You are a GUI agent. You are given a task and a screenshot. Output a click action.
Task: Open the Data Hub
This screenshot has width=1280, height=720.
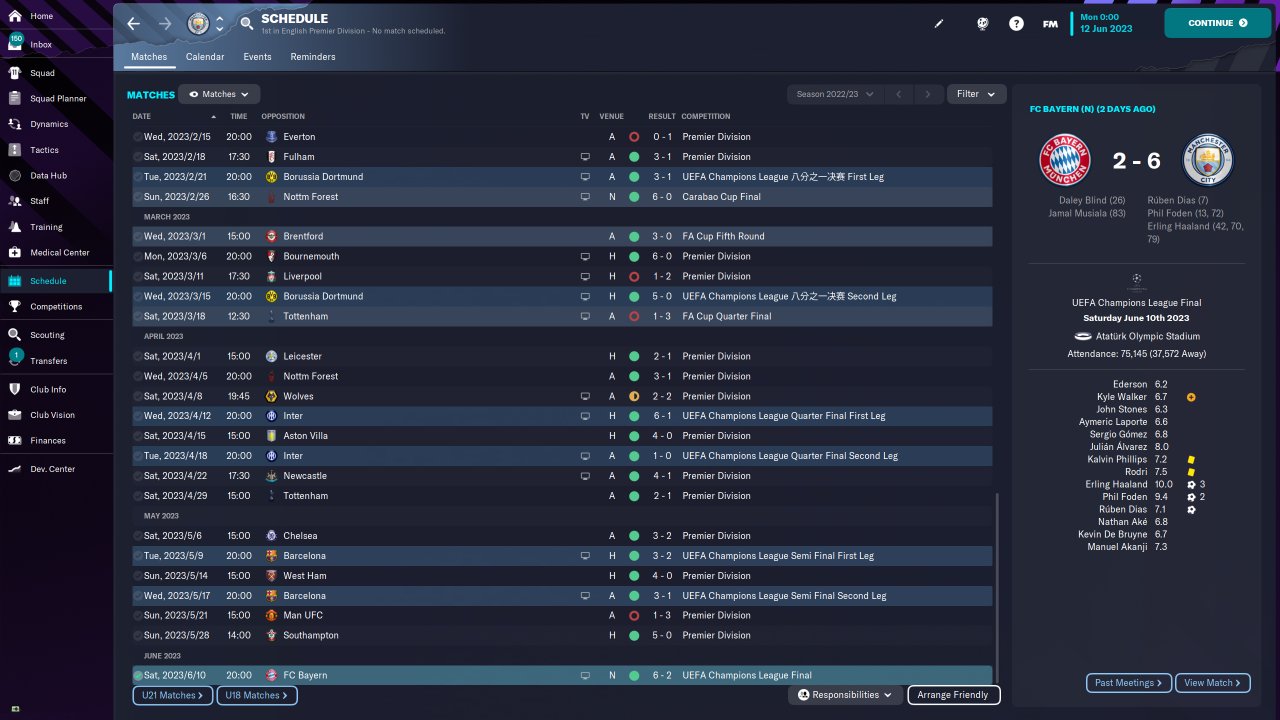(x=48, y=176)
